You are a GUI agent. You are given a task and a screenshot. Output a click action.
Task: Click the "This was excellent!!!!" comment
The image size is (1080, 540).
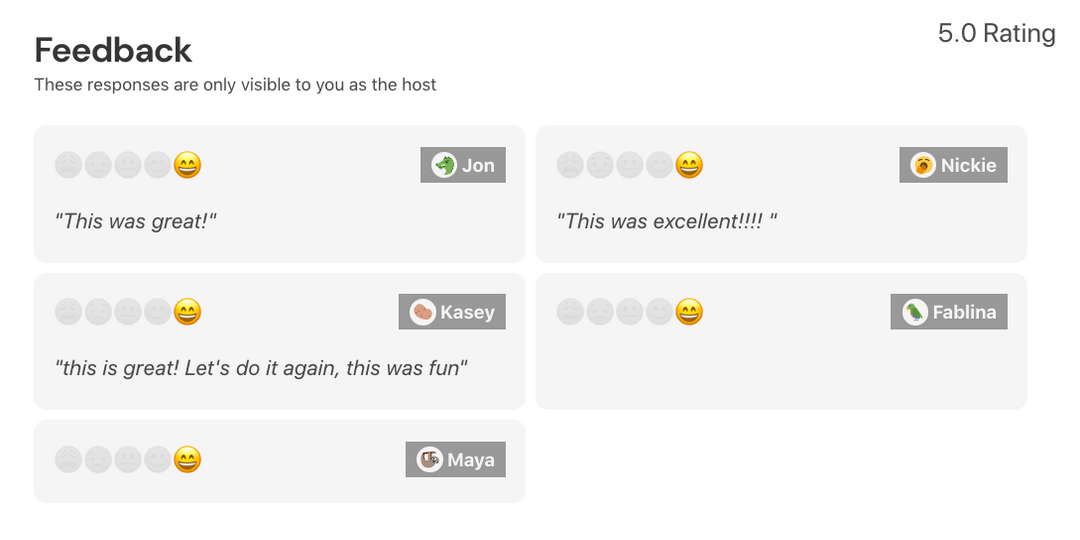(667, 221)
